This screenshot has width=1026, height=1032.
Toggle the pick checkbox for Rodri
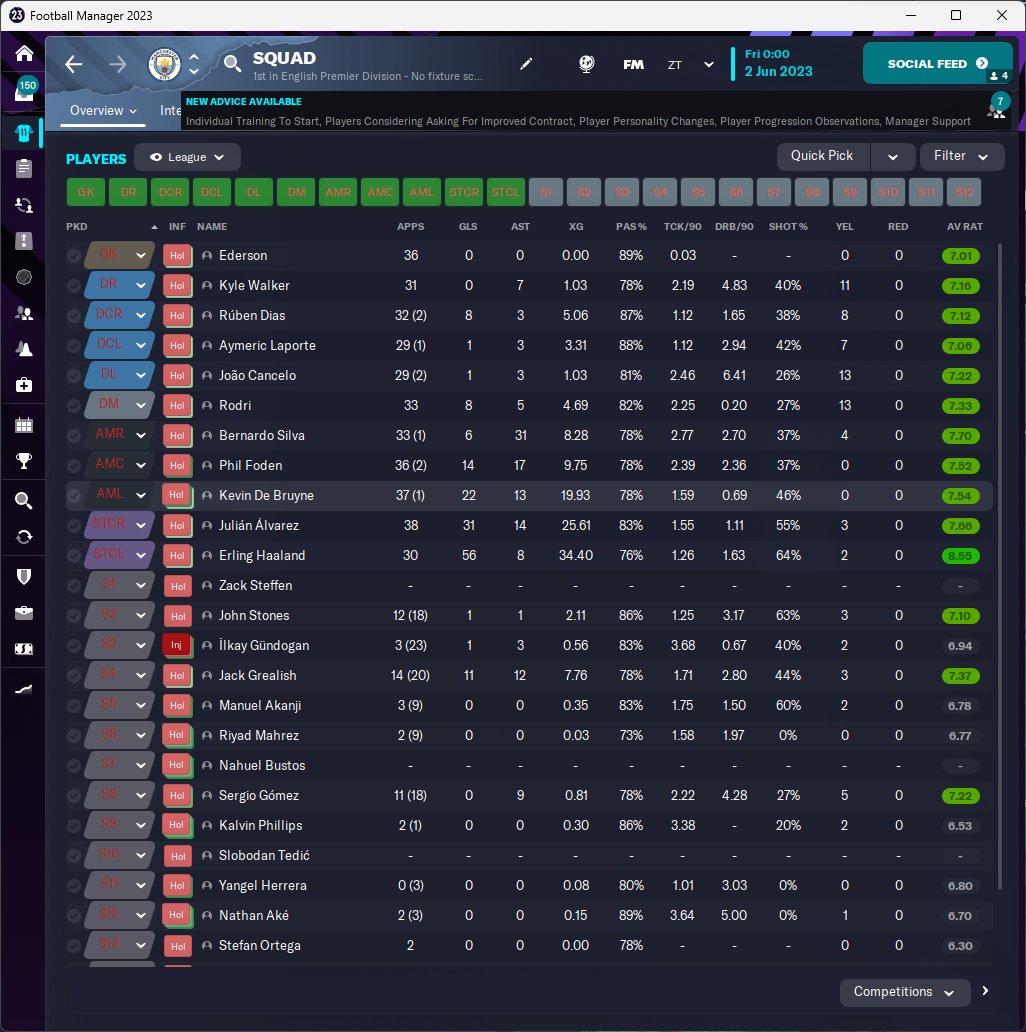click(x=74, y=405)
